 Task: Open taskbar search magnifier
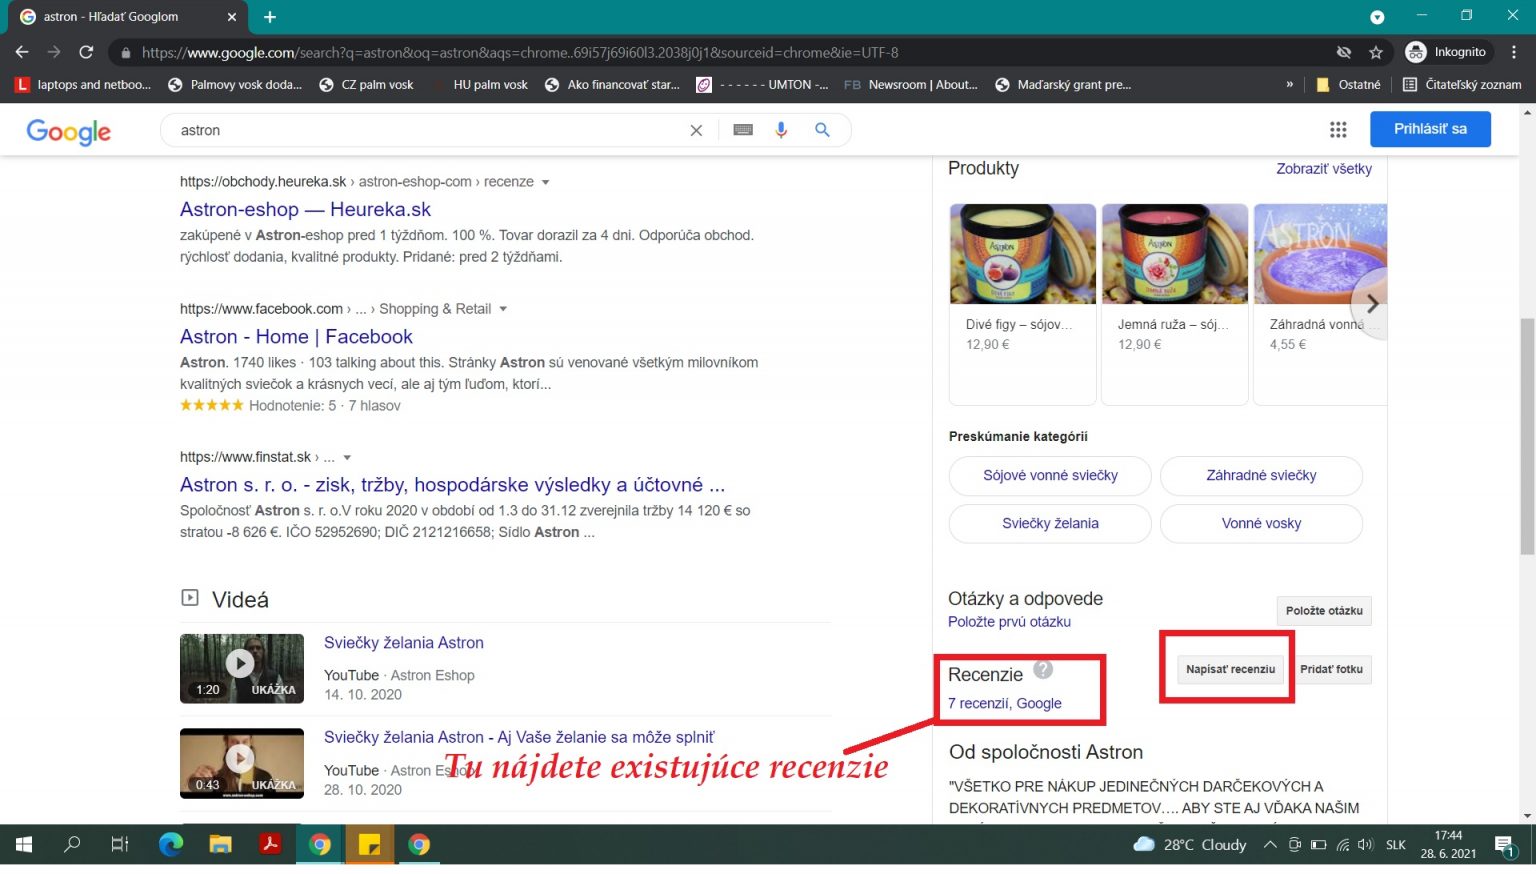72,845
